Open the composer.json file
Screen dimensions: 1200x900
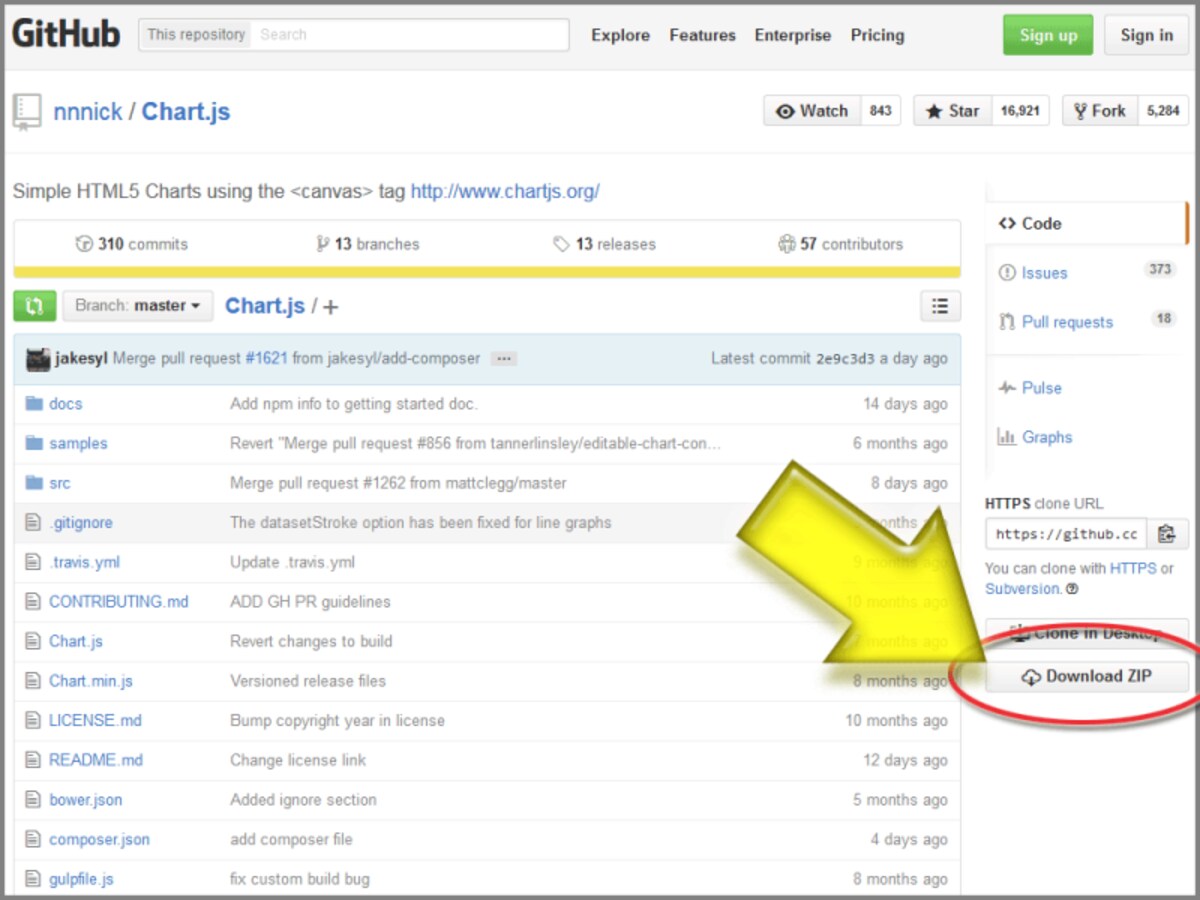99,839
